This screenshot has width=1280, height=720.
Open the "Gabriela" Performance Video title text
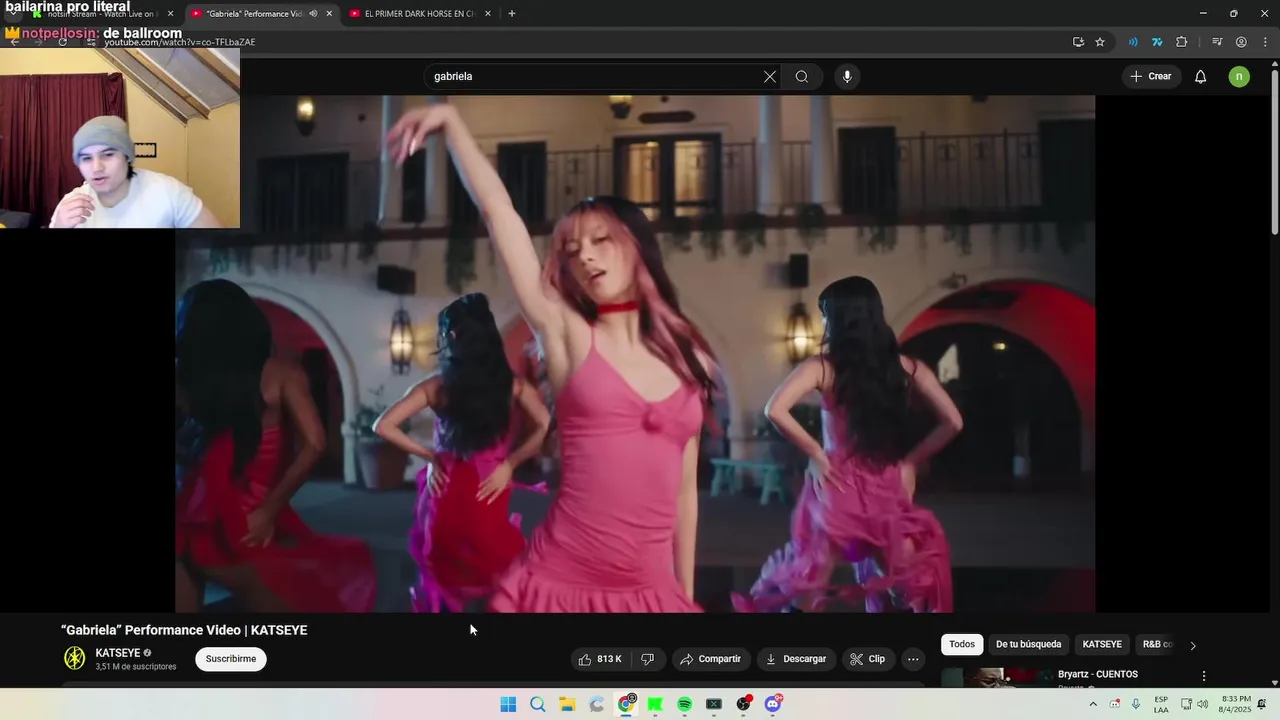(184, 630)
